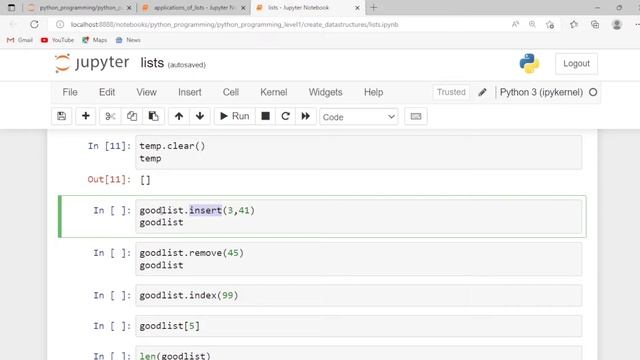Open the command palette keyboard icon

[416, 116]
